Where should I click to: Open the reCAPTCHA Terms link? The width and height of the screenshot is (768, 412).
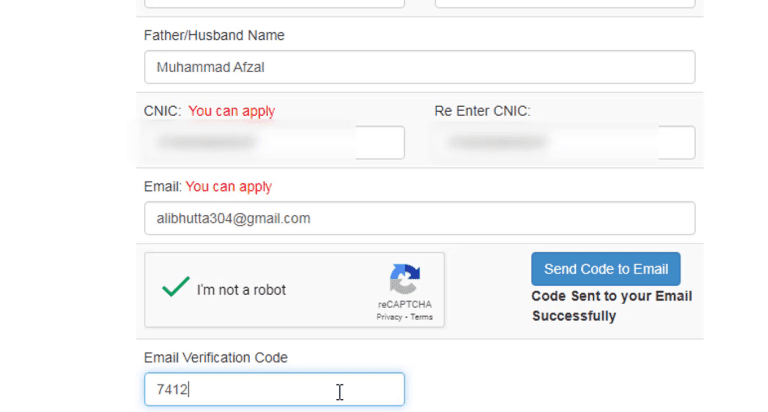(x=422, y=316)
